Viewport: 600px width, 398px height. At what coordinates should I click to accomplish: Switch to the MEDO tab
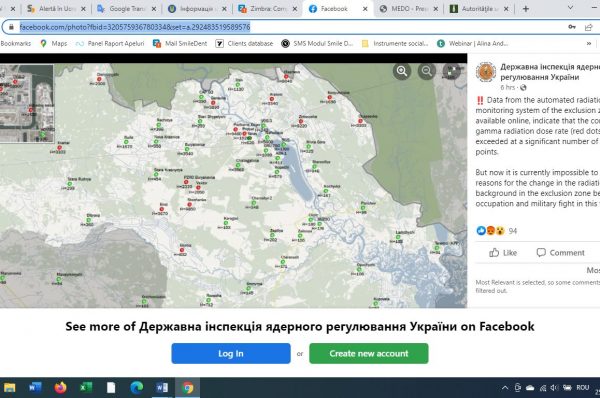pyautogui.click(x=408, y=8)
